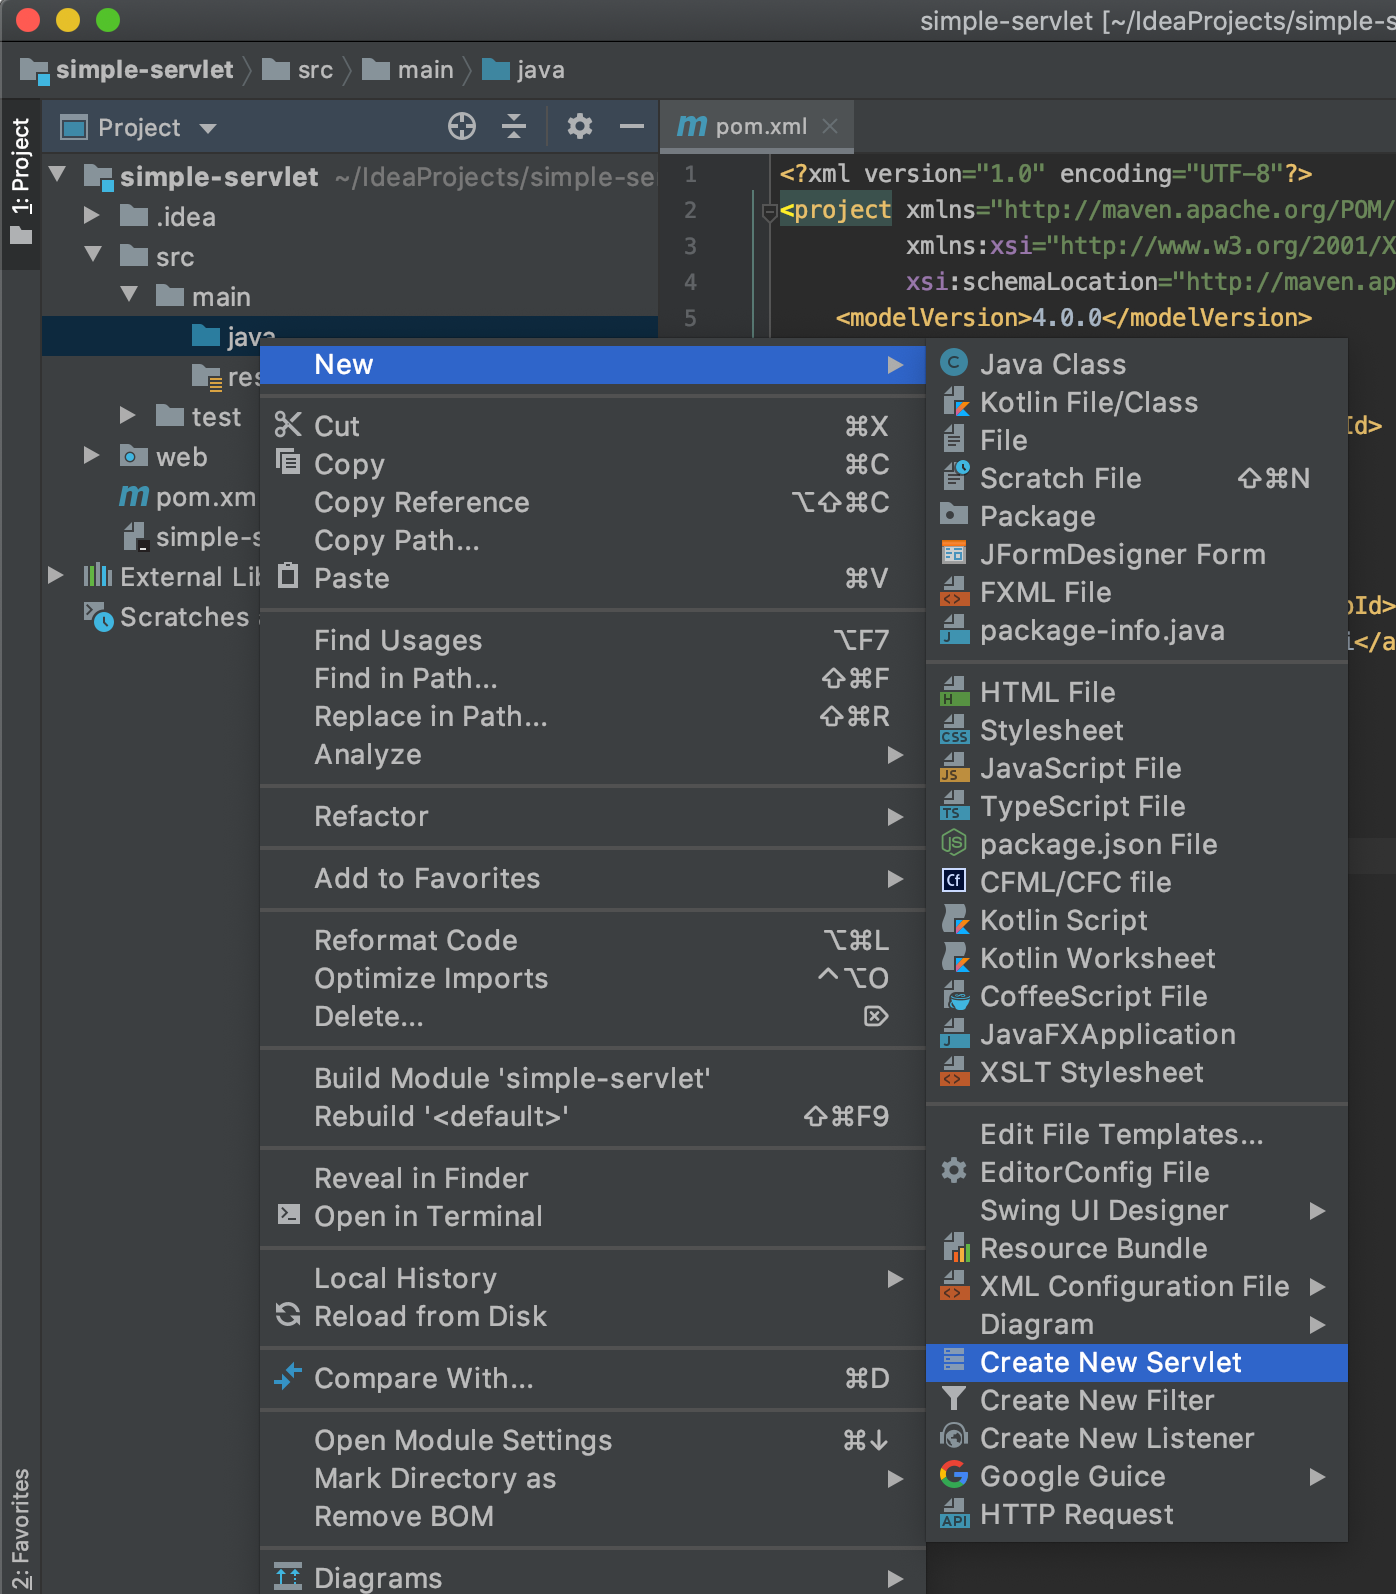Image resolution: width=1396 pixels, height=1594 pixels.
Task: Click the Stylesheet CSS icon
Action: 955,729
